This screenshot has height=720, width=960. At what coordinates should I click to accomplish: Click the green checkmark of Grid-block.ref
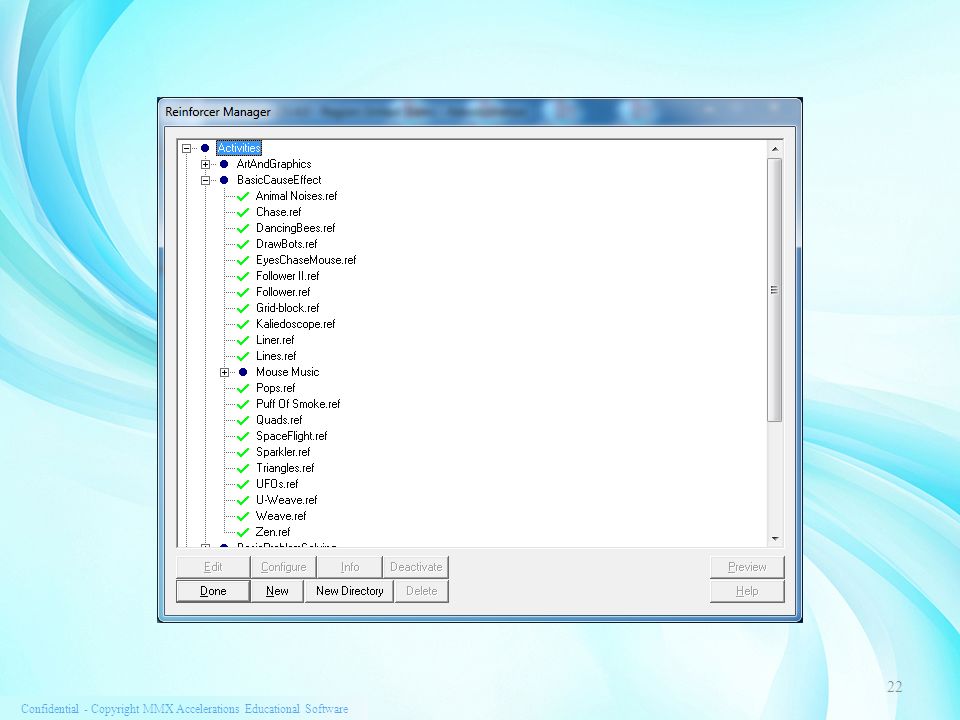243,308
